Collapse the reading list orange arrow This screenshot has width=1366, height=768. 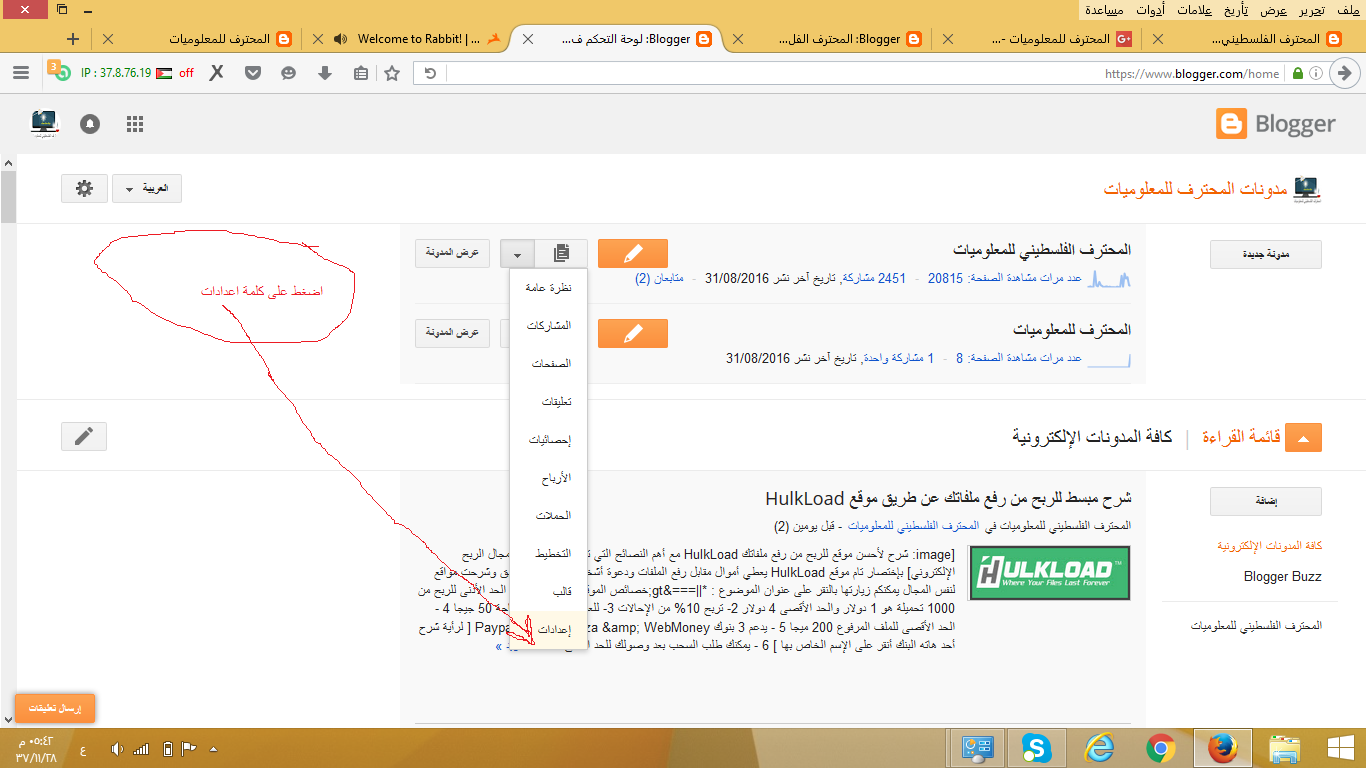[1303, 437]
